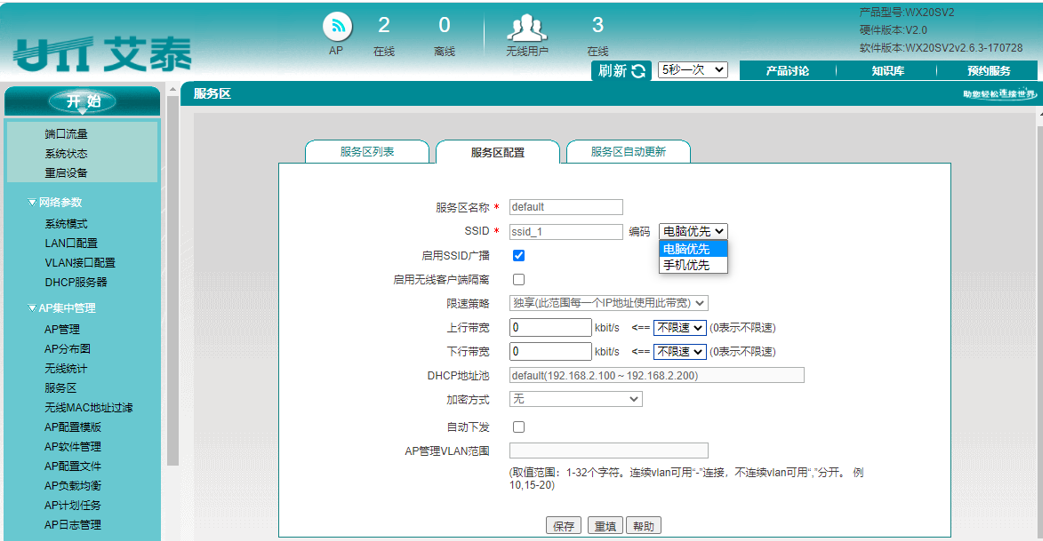Image resolution: width=1043 pixels, height=541 pixels.
Task: Click the UTT 艾泰 logo
Action: click(103, 53)
